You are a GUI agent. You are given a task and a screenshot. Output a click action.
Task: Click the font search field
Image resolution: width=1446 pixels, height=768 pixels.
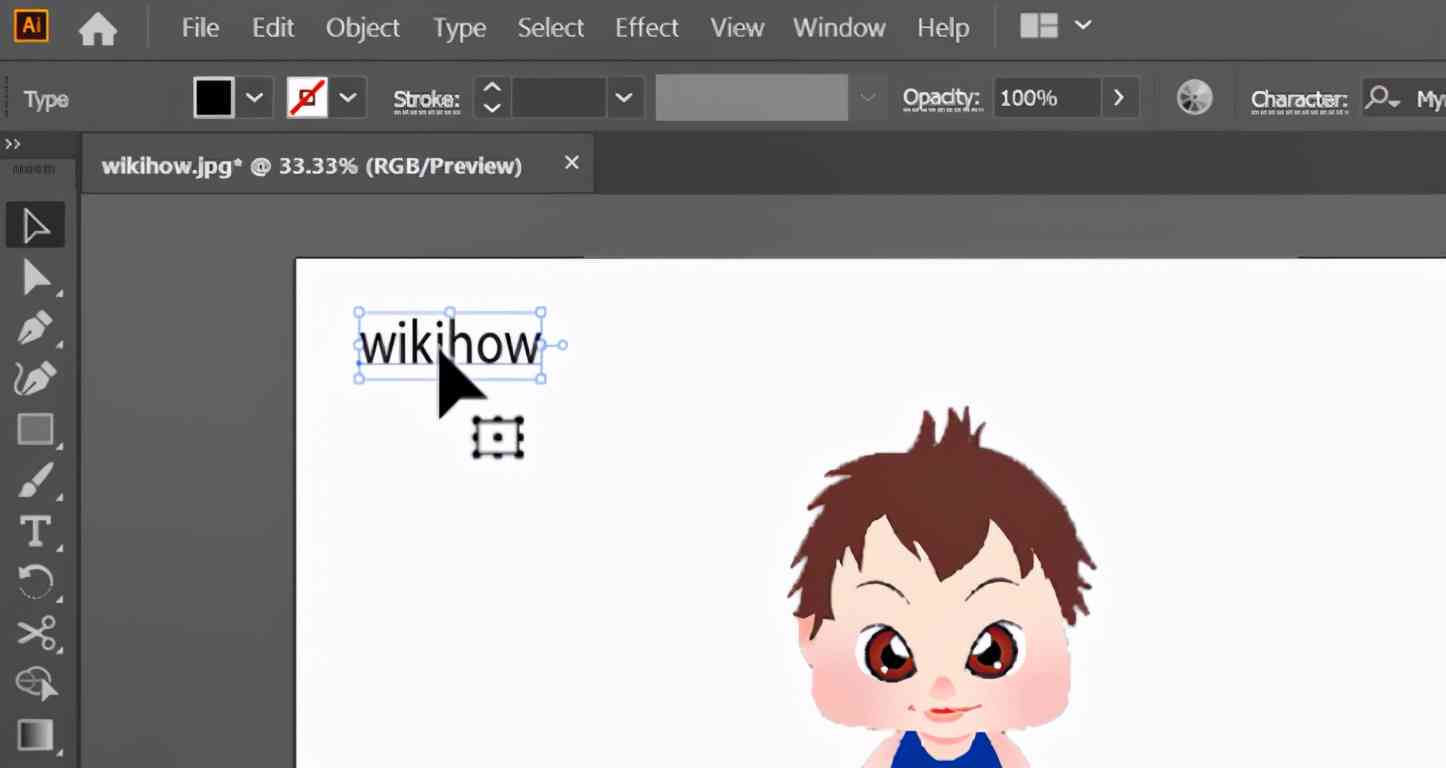coord(1404,98)
